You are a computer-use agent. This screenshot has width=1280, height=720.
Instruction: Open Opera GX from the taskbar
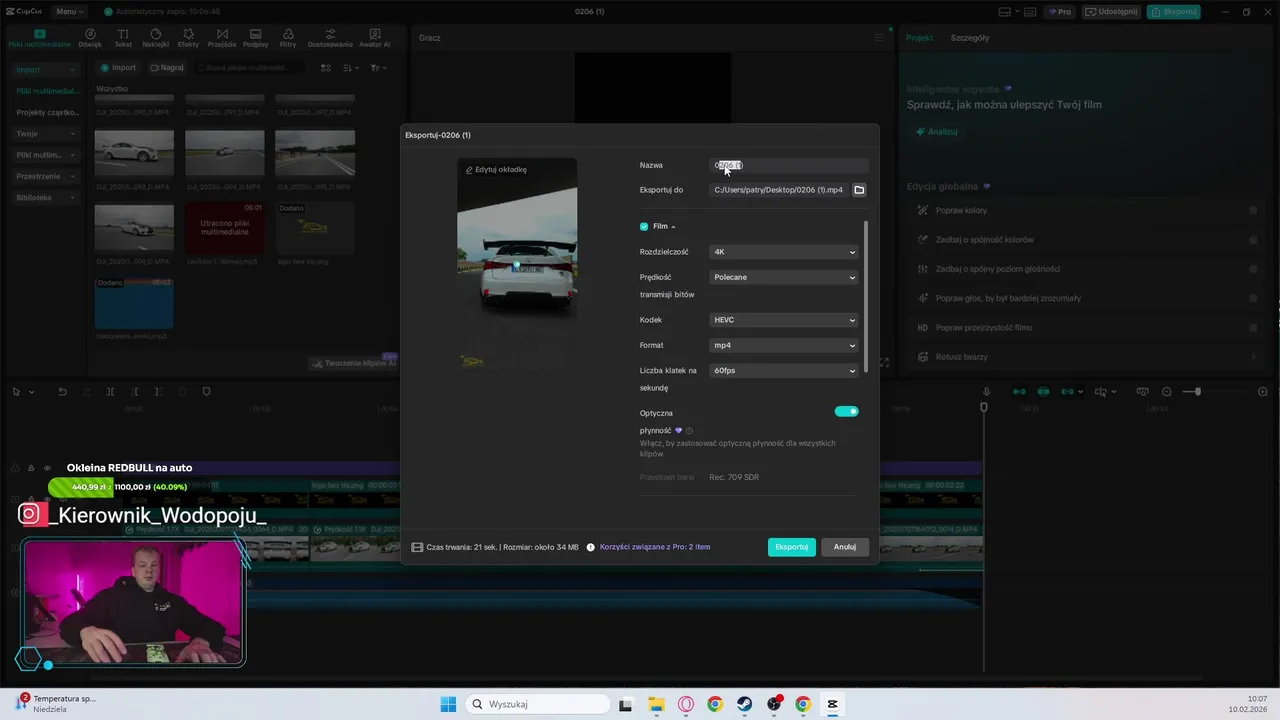(686, 704)
